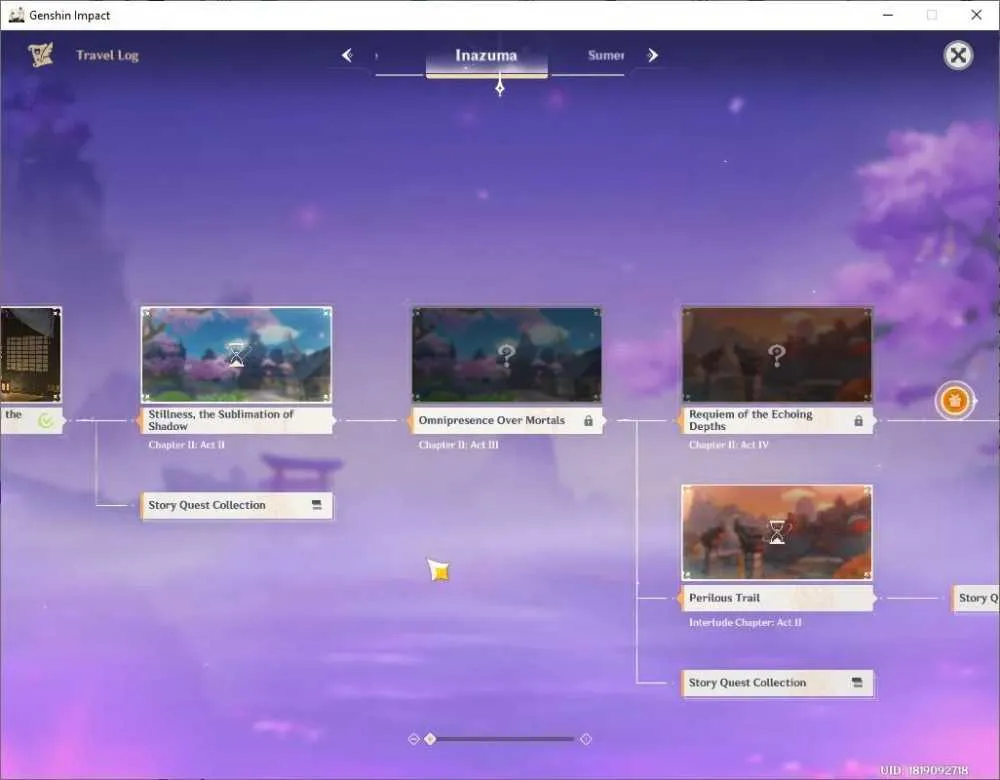This screenshot has width=1000, height=780.
Task: Click the timeline scroll slider handle
Action: pos(430,739)
